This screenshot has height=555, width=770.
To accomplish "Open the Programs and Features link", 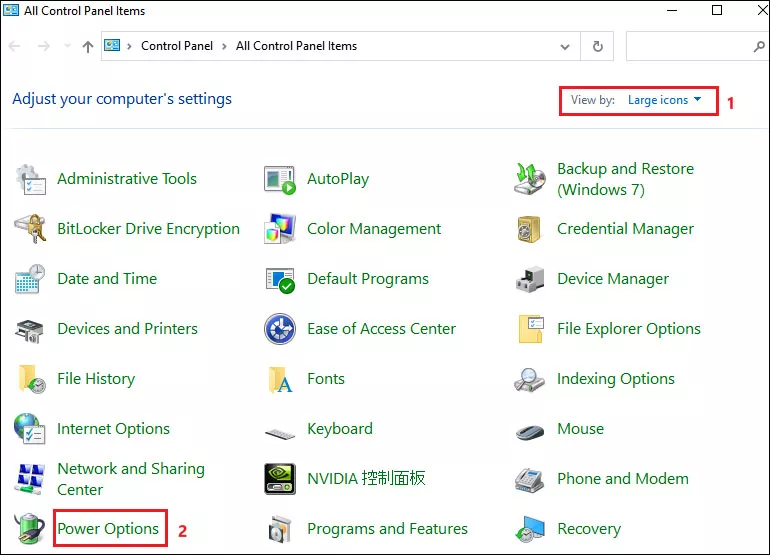I will click(387, 528).
